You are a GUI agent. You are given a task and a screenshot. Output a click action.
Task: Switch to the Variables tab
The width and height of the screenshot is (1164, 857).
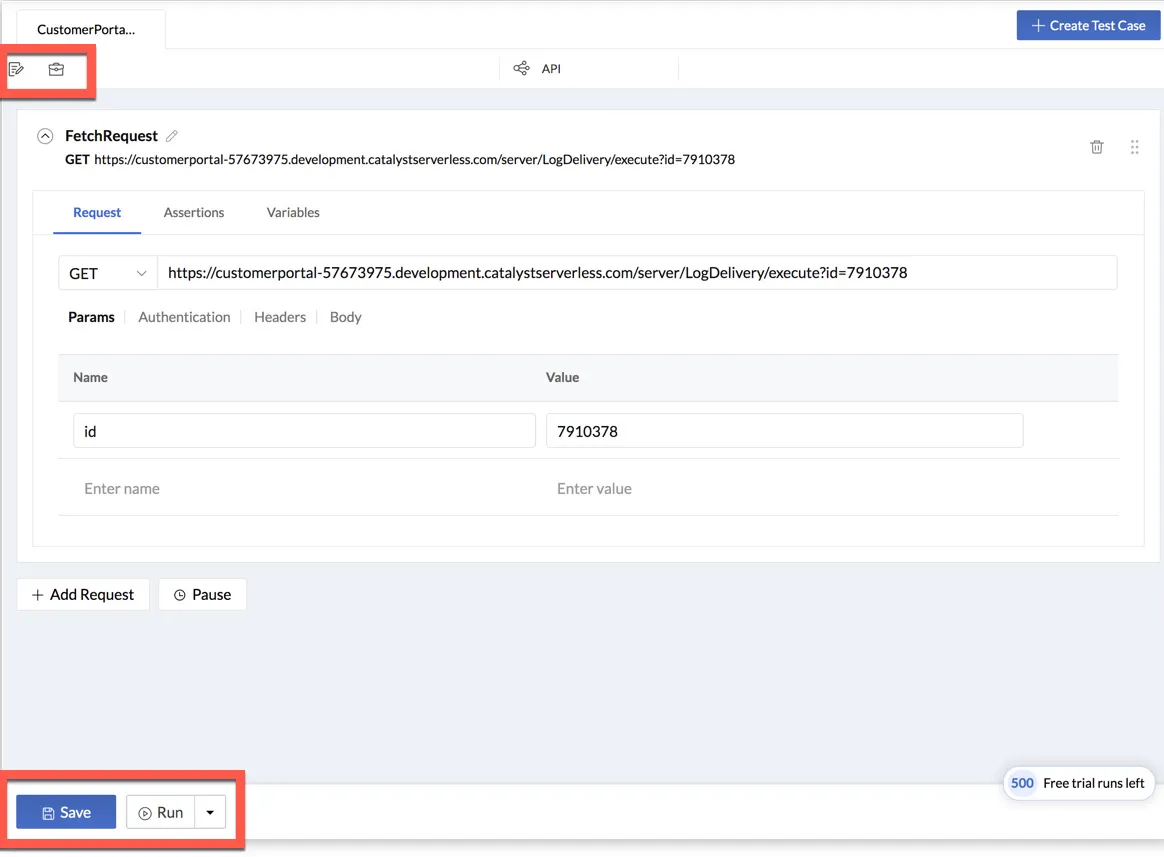(293, 212)
